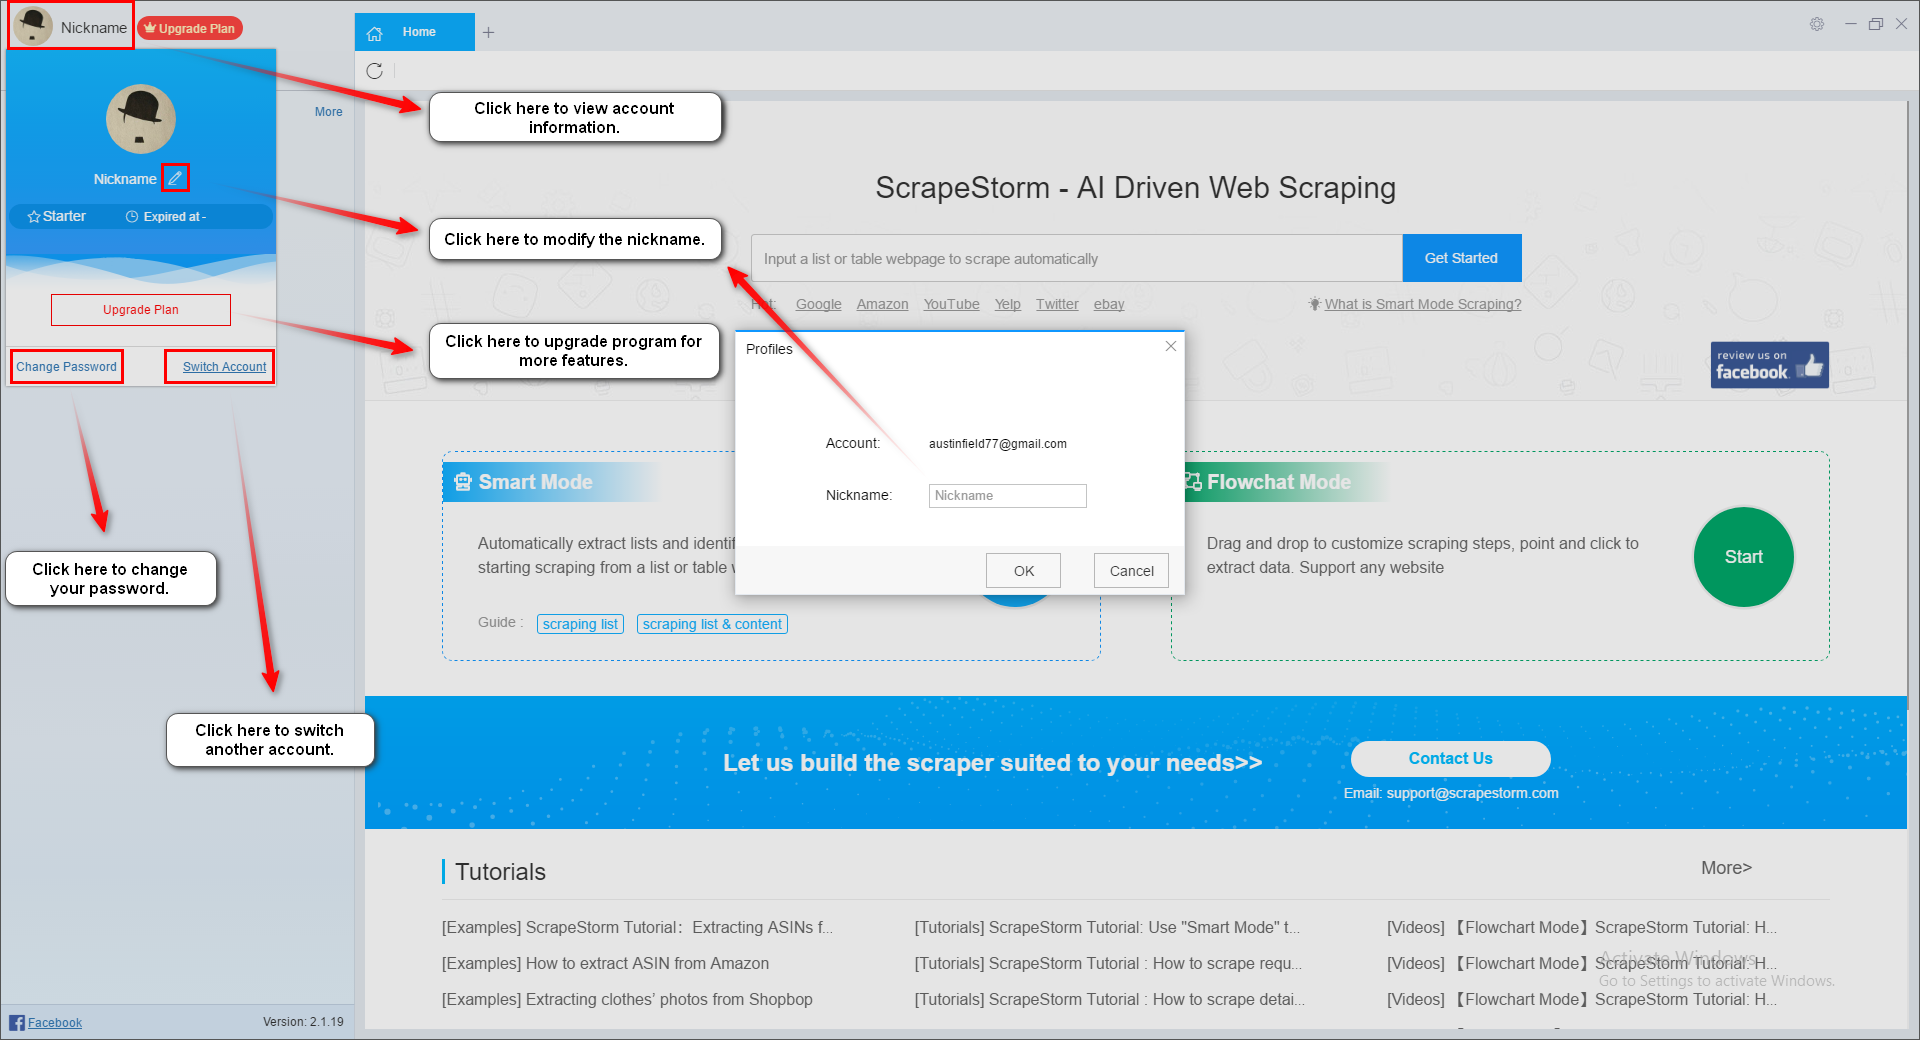Screen dimensions: 1920x1040
Task: Click the Smart Mode robot icon
Action: 462,482
